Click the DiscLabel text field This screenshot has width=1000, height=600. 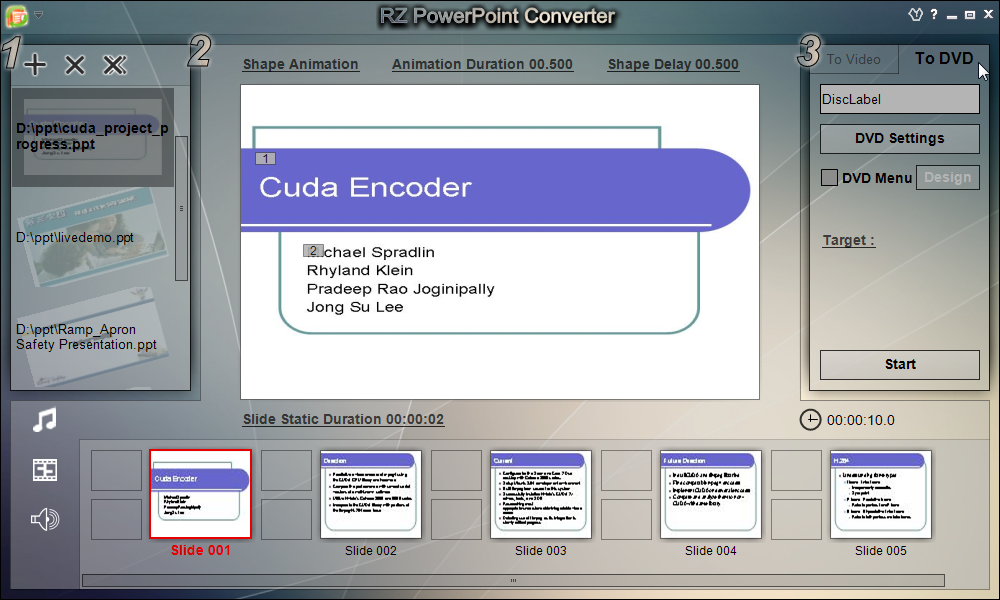(x=898, y=99)
